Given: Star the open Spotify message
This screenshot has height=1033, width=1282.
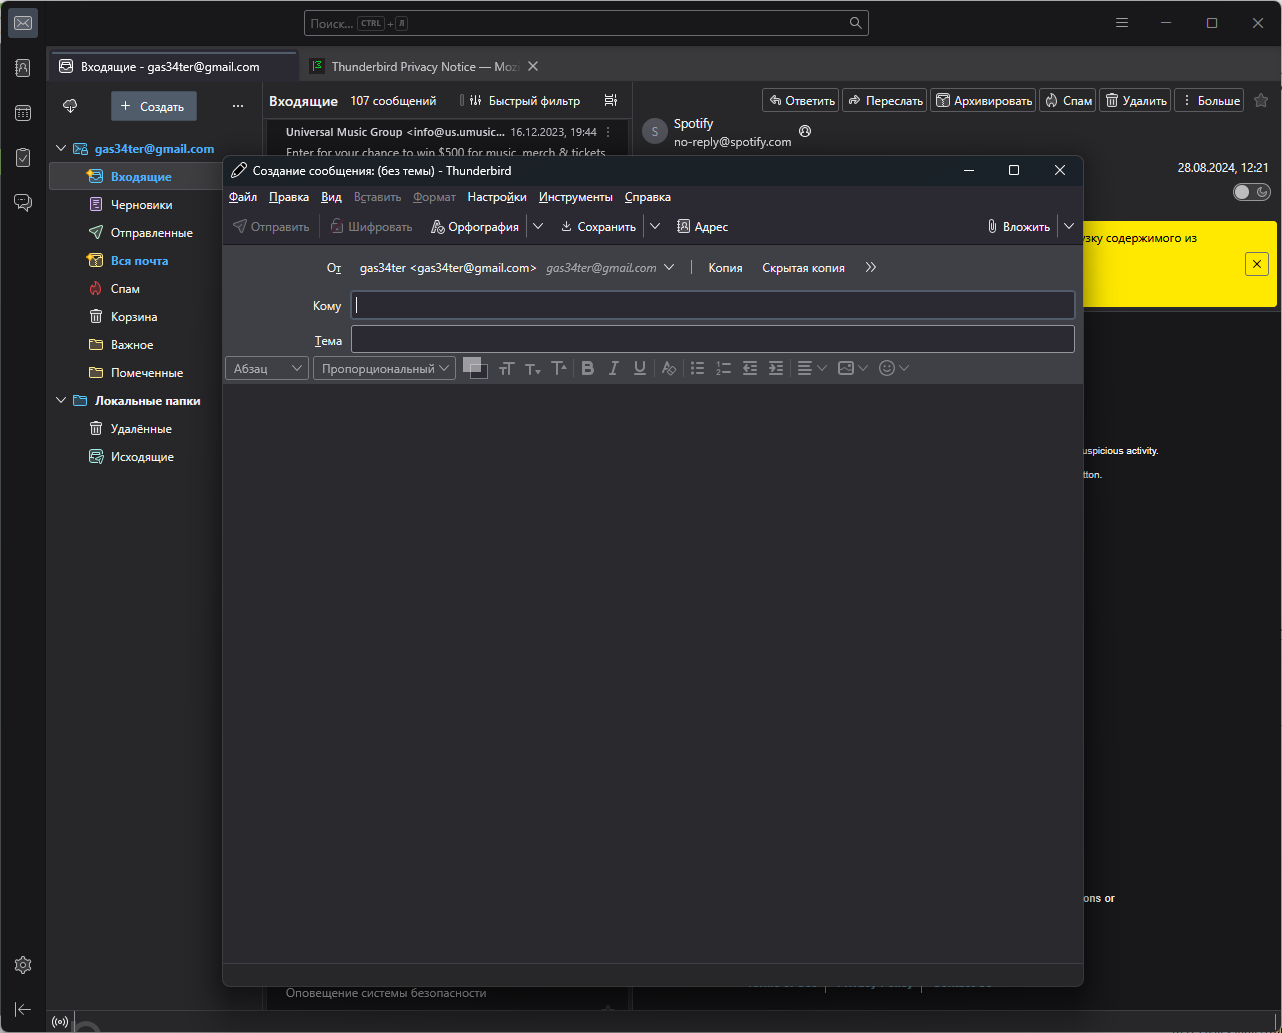Looking at the screenshot, I should click(1261, 100).
